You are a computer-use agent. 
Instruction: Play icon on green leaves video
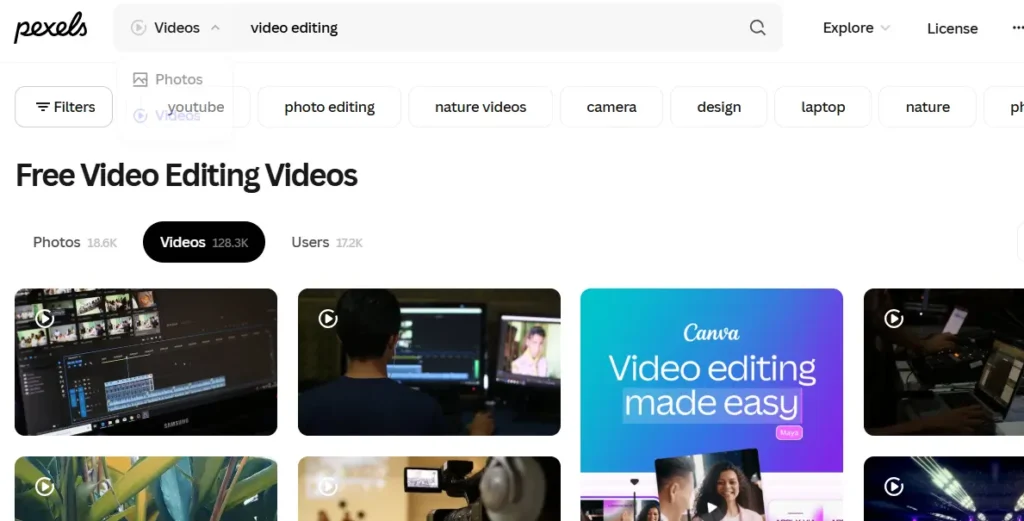(x=44, y=486)
